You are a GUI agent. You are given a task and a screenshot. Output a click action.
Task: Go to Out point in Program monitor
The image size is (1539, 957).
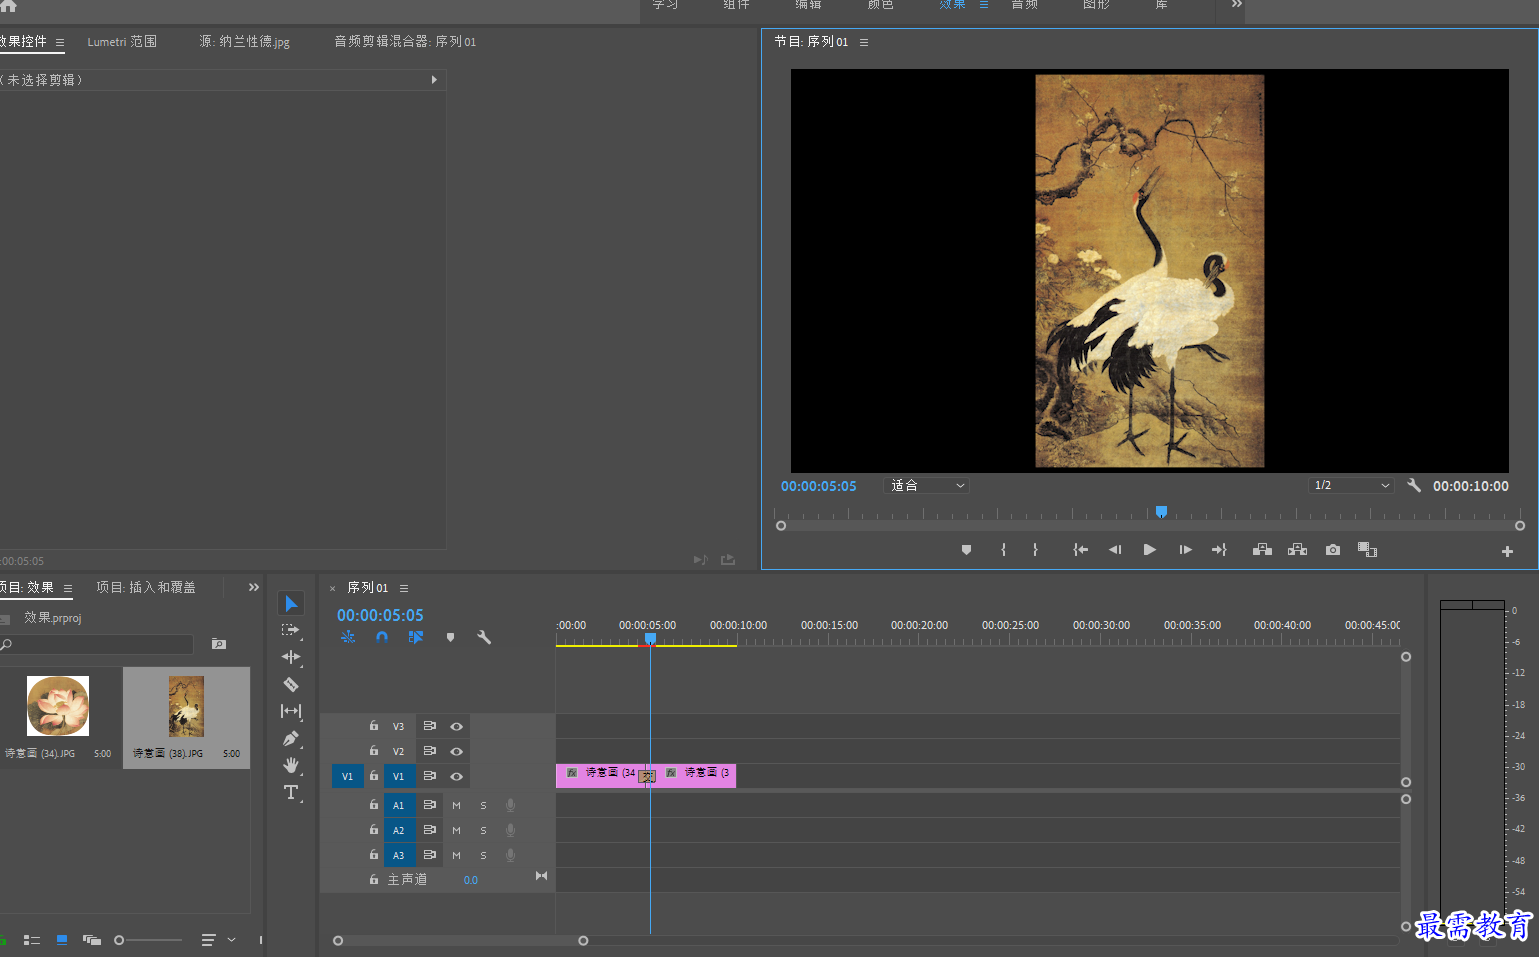tap(1219, 550)
